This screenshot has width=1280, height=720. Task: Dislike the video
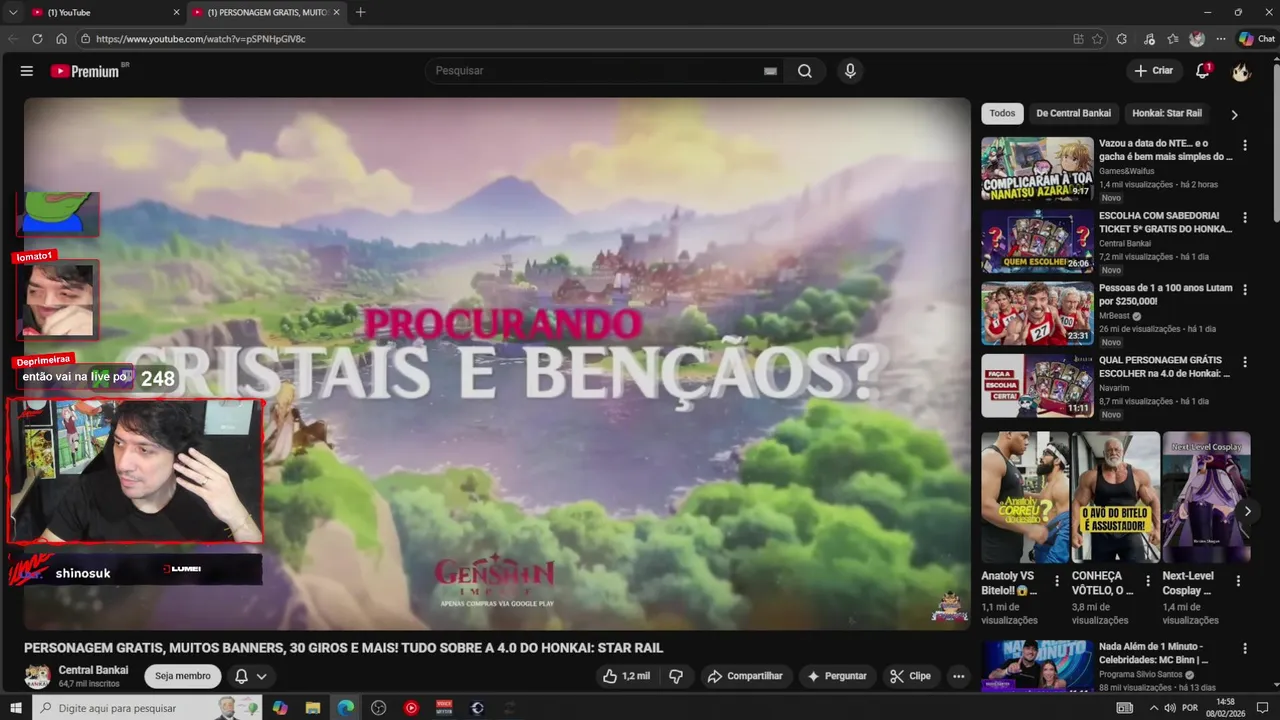coord(676,676)
